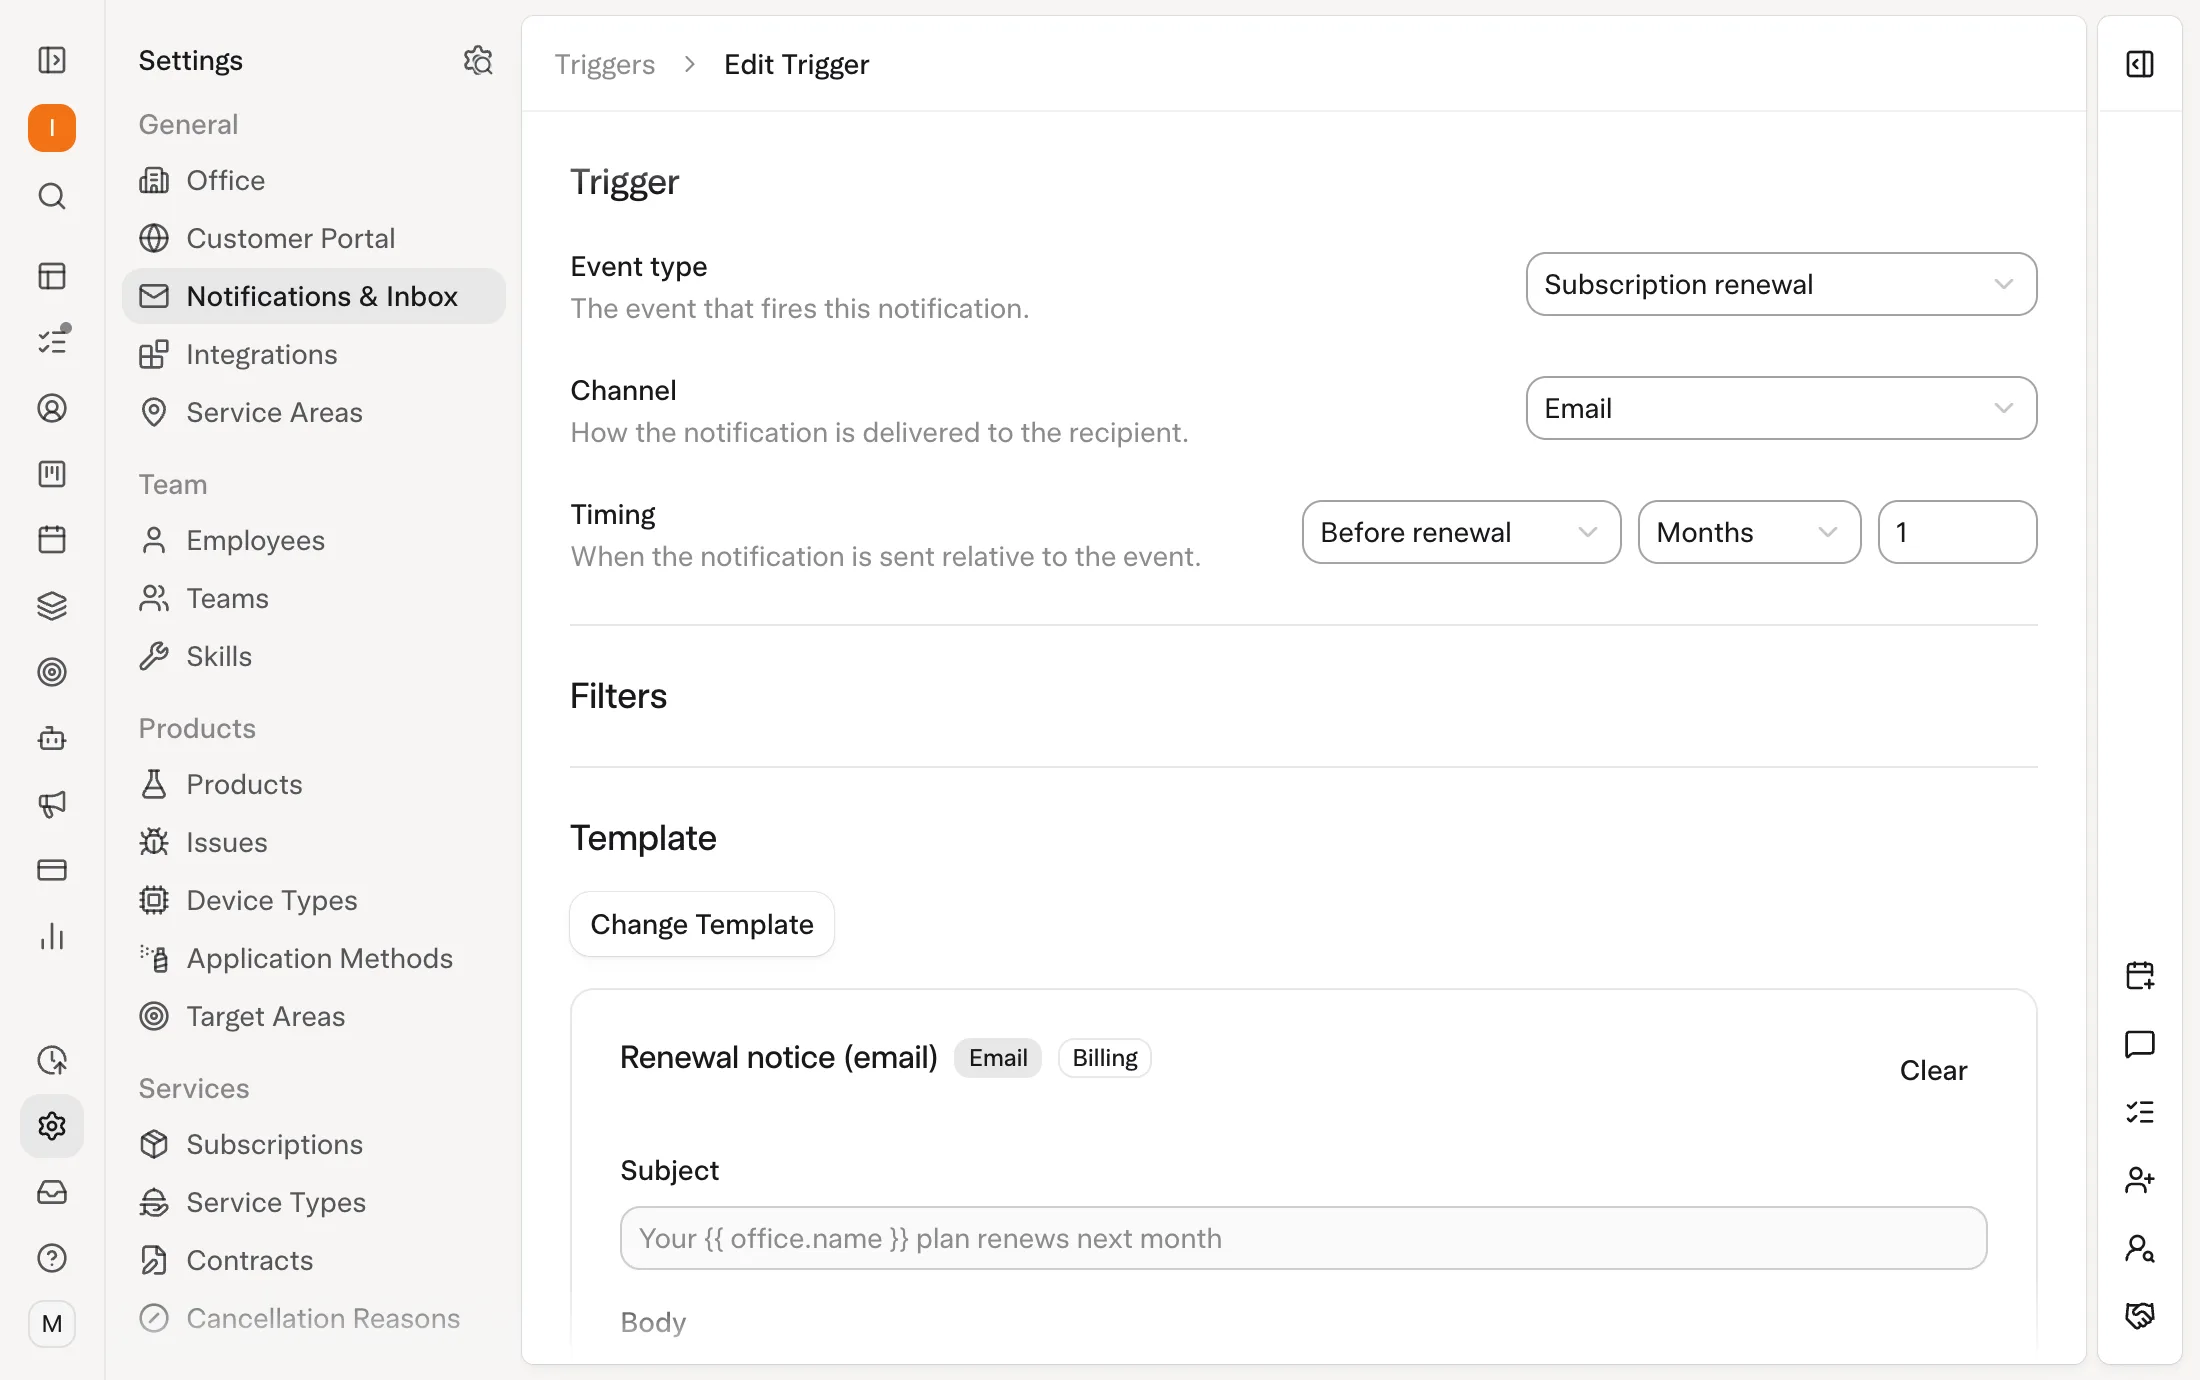This screenshot has height=1380, width=2200.
Task: Open the megaphone marketing icon
Action: 52,804
